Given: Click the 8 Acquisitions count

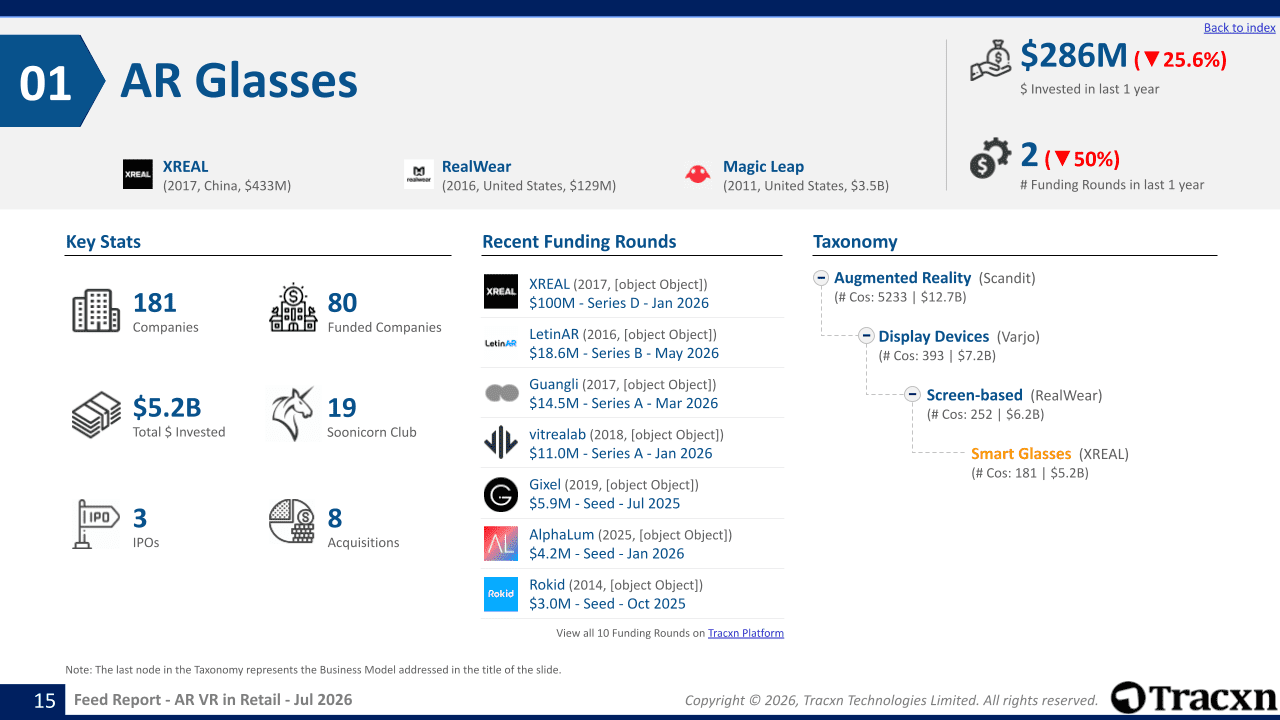Looking at the screenshot, I should [x=335, y=518].
